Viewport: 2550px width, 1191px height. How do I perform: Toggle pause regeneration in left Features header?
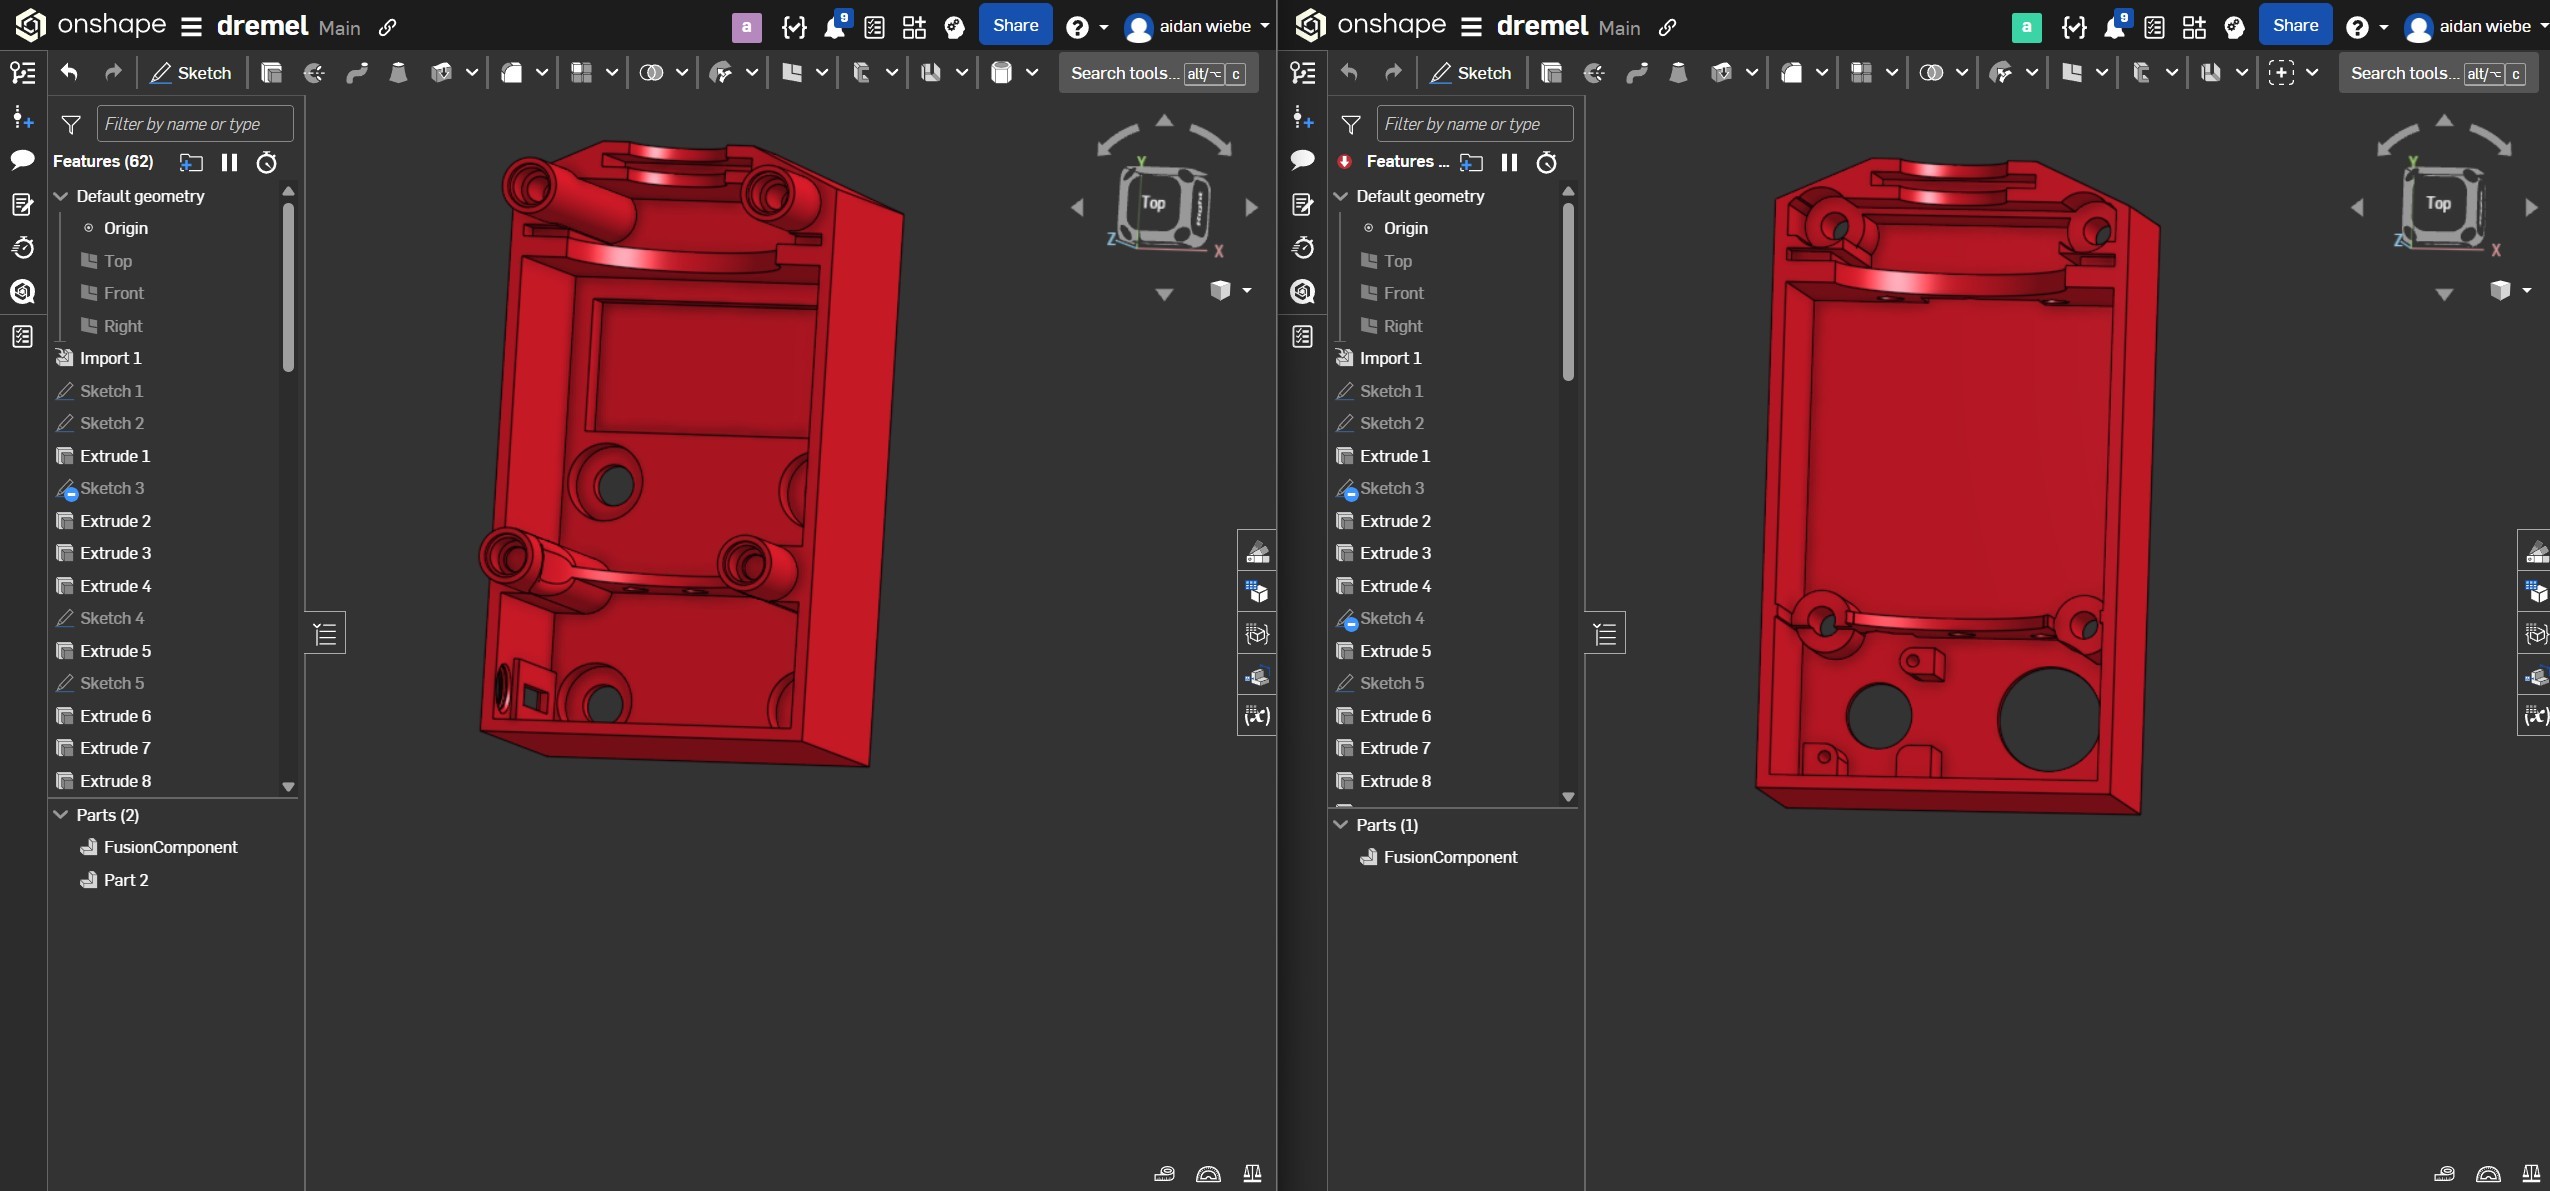[229, 162]
